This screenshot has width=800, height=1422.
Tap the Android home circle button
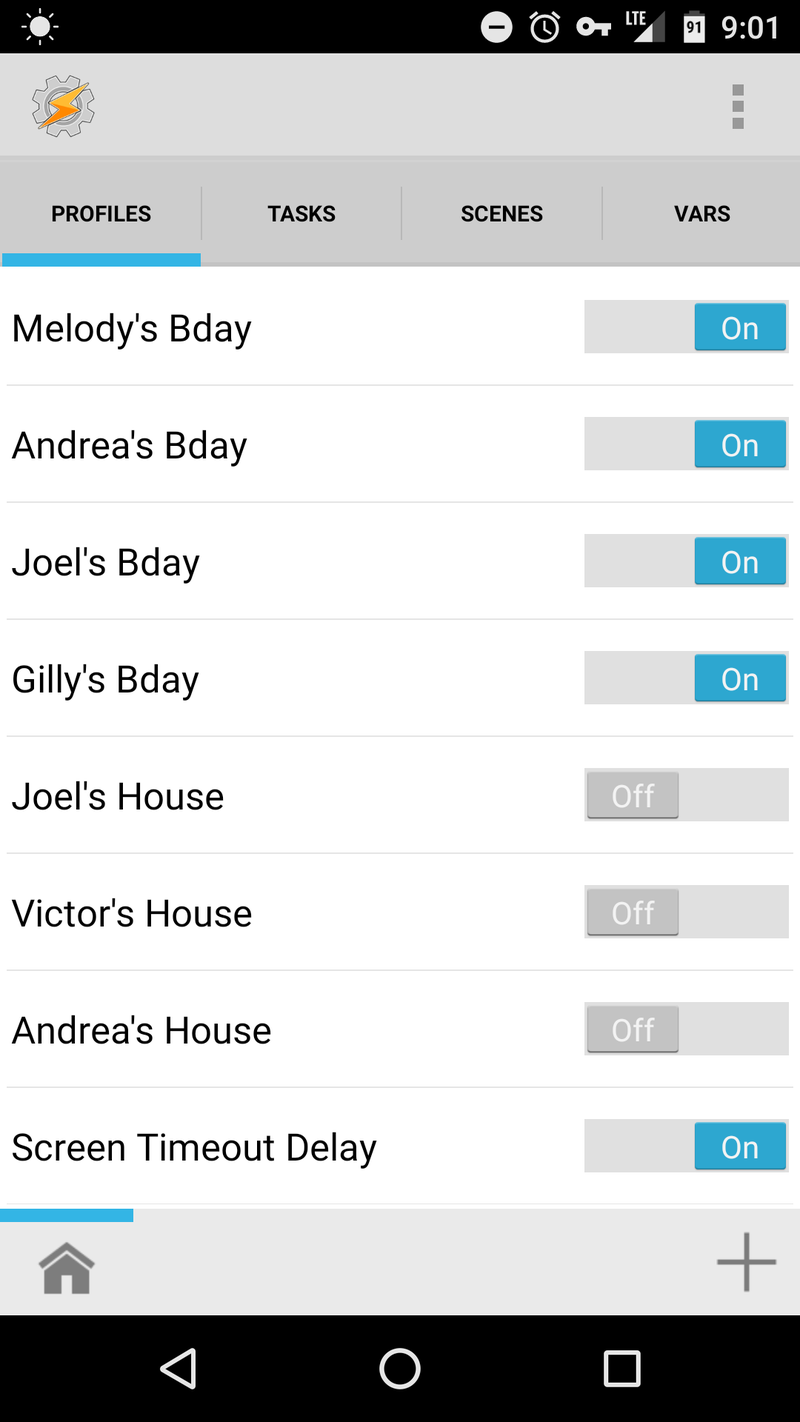click(x=400, y=1368)
